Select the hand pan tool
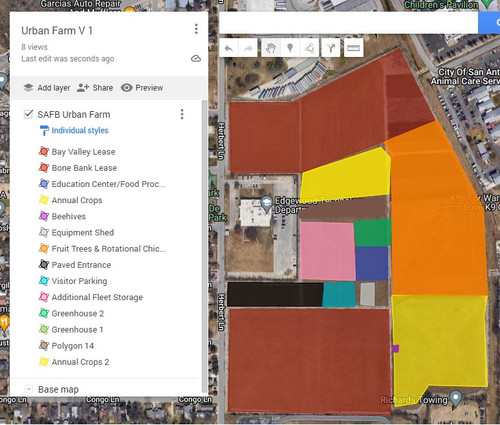The image size is (500, 425). click(271, 48)
